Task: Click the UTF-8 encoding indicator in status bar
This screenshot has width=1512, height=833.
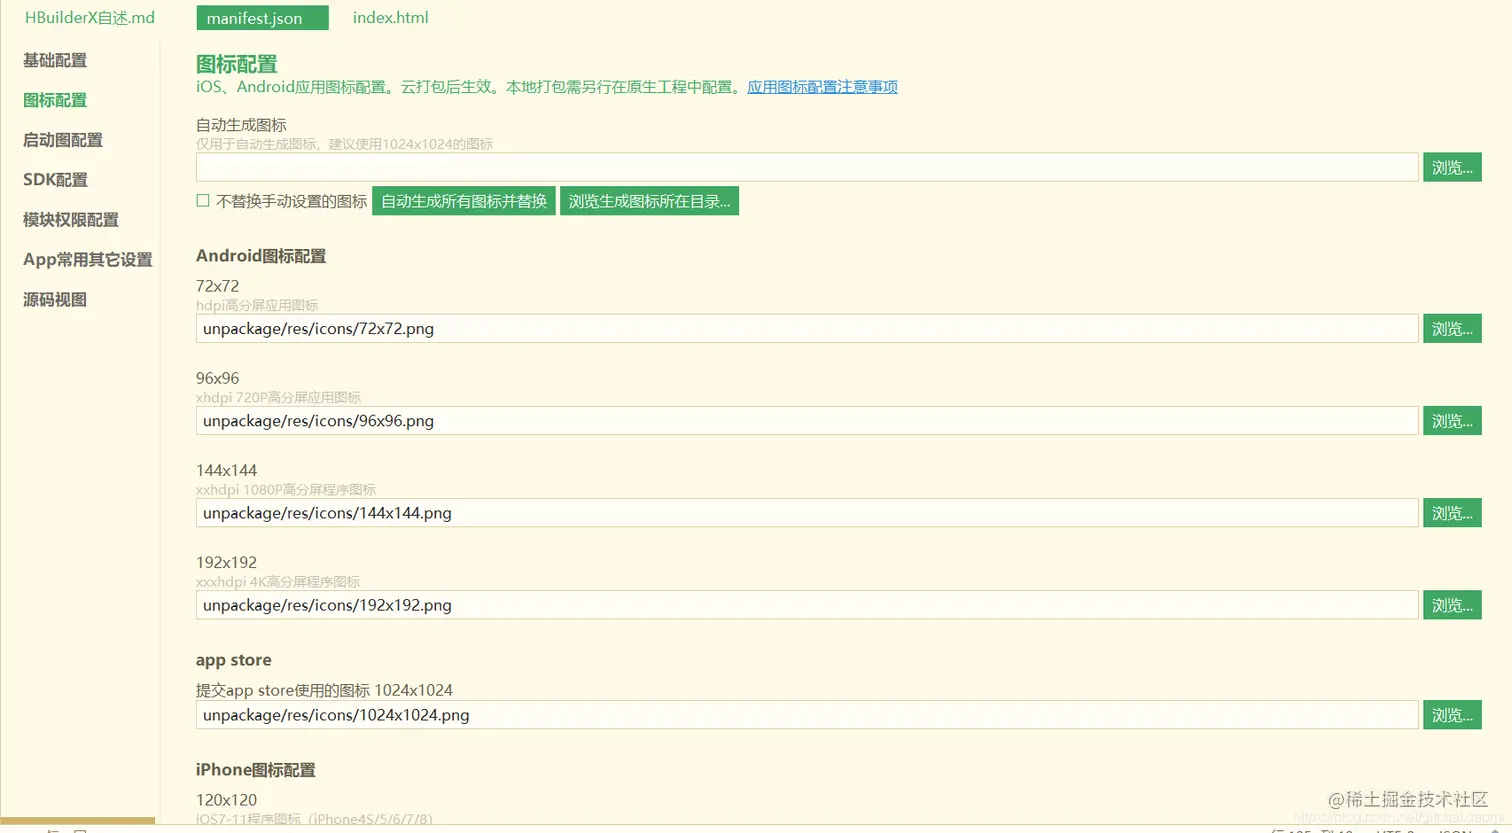Action: [x=1390, y=830]
